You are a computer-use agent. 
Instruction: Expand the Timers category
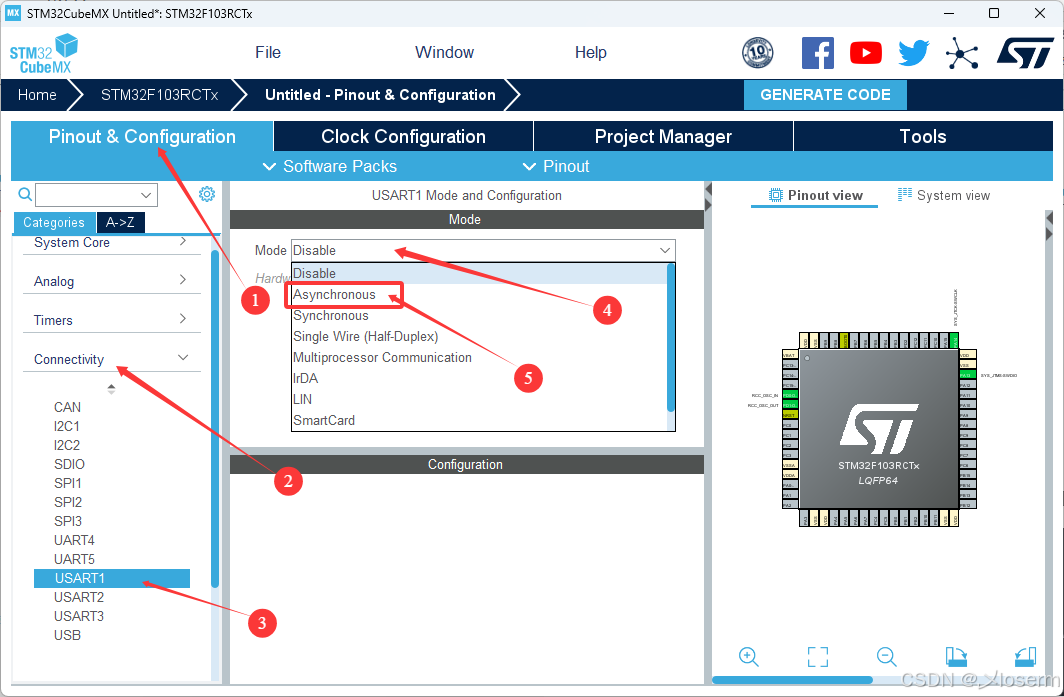(x=112, y=320)
